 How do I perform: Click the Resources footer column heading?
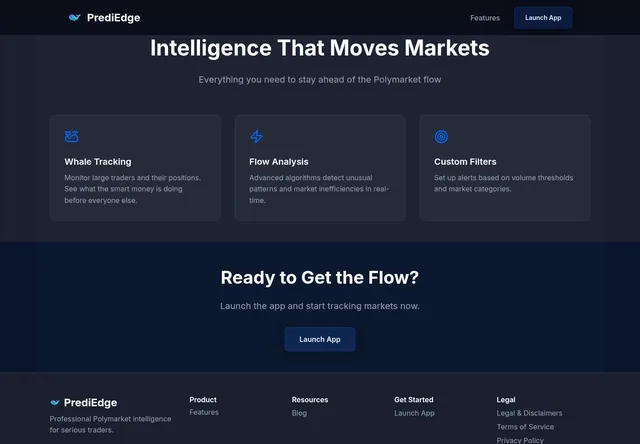click(x=310, y=400)
